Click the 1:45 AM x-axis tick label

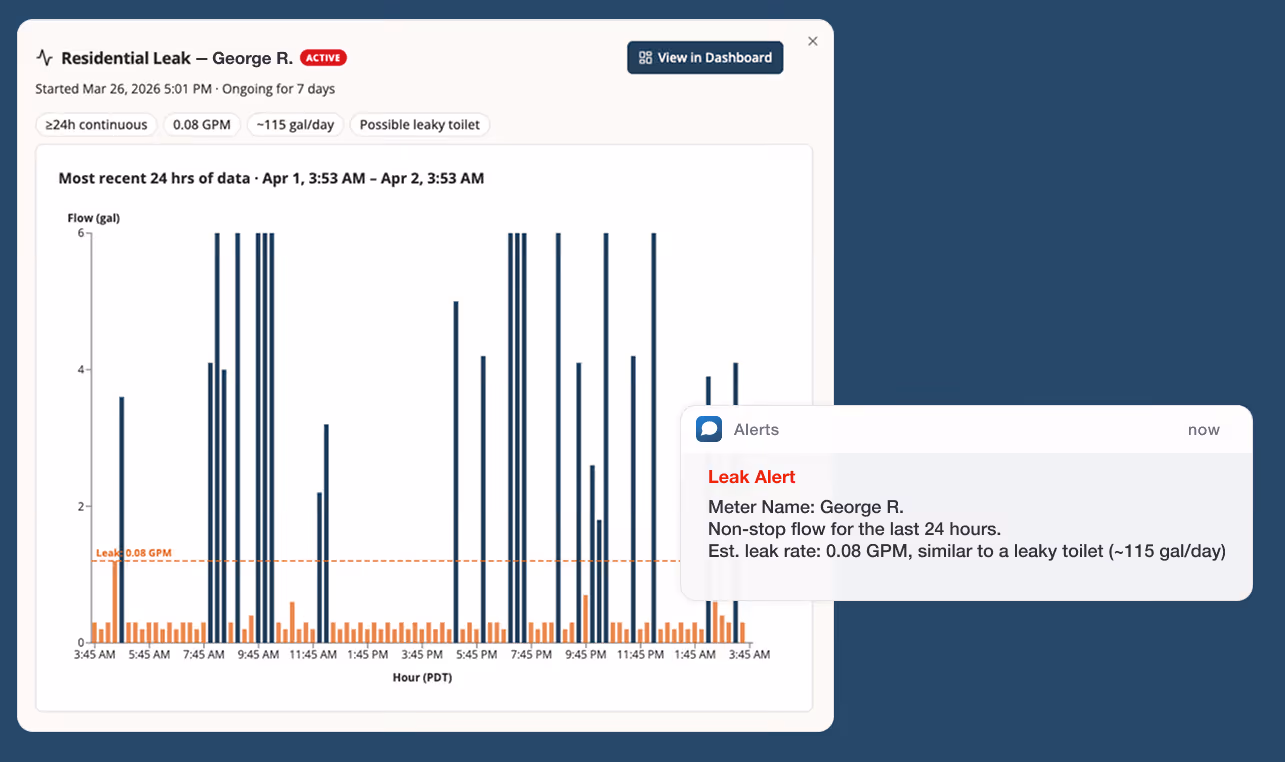tap(694, 655)
